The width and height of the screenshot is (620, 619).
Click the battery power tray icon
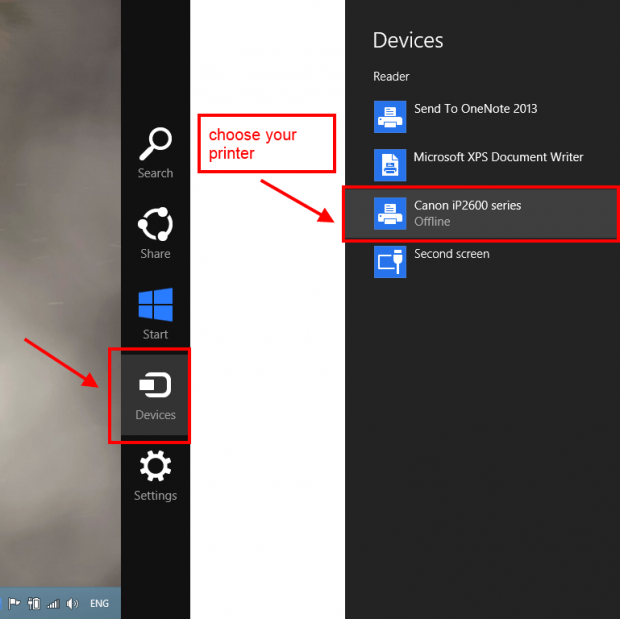pos(34,603)
